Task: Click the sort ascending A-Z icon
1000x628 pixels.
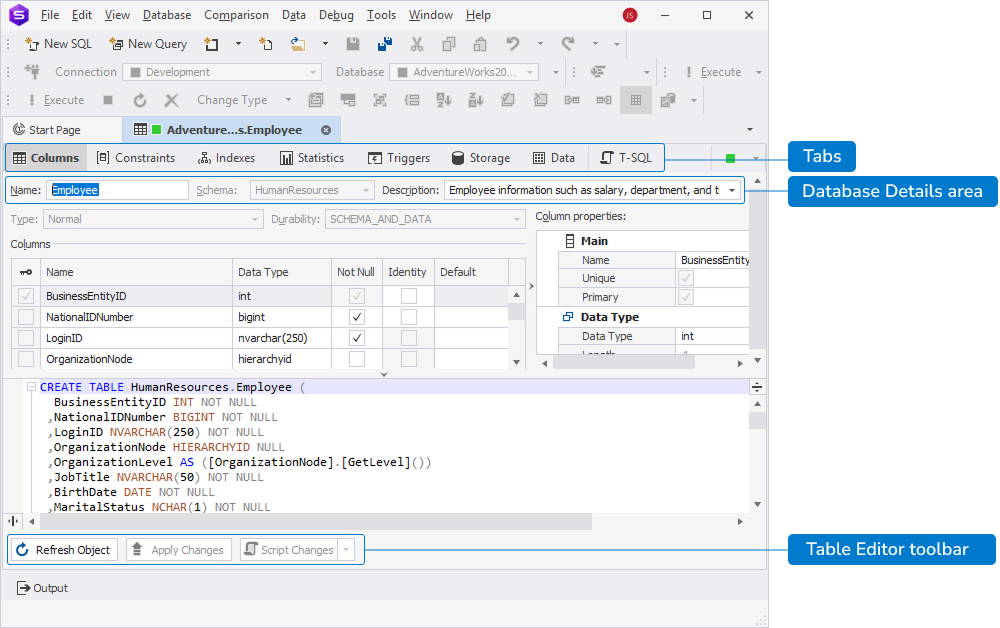Action: coord(444,100)
